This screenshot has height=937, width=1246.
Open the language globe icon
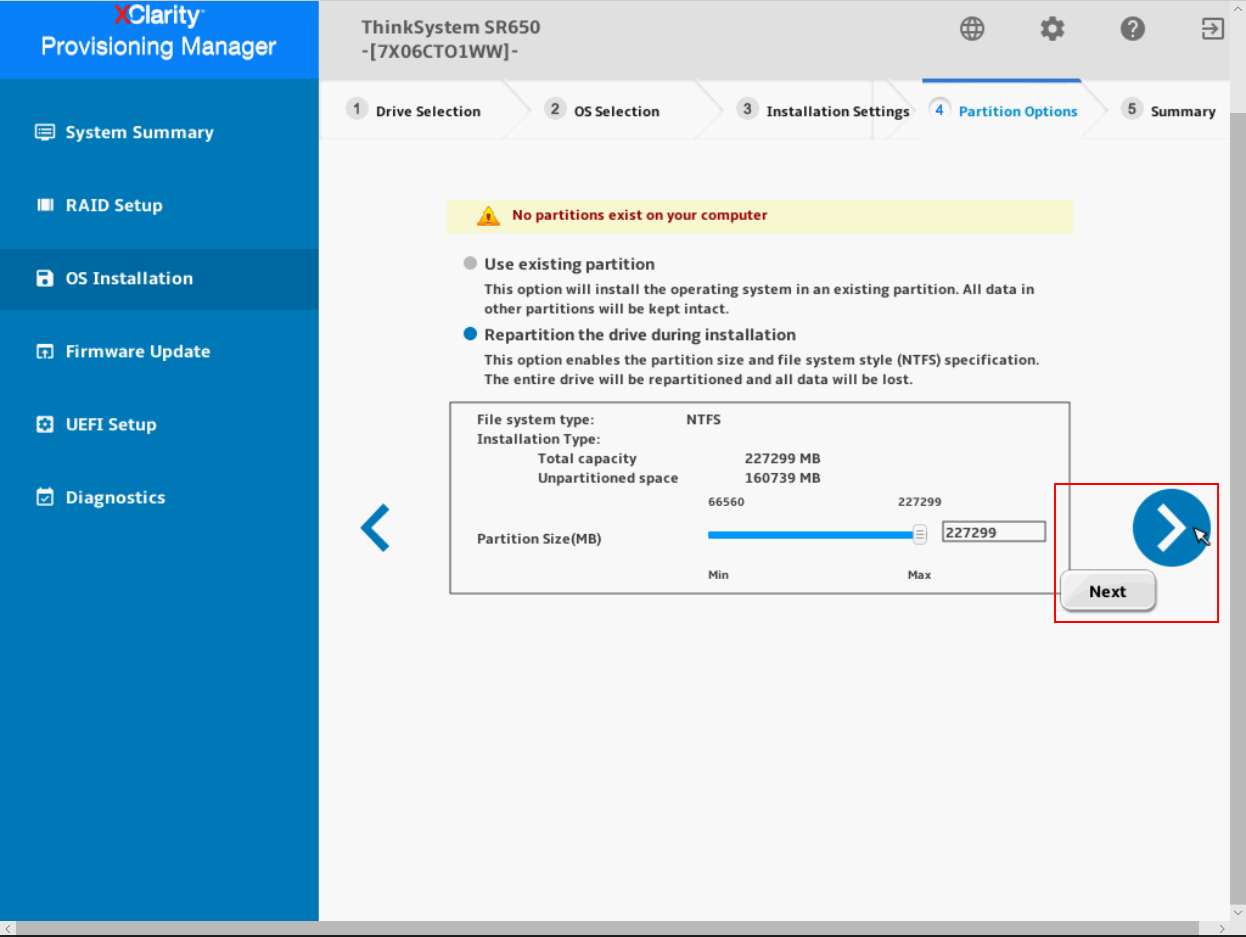point(972,29)
